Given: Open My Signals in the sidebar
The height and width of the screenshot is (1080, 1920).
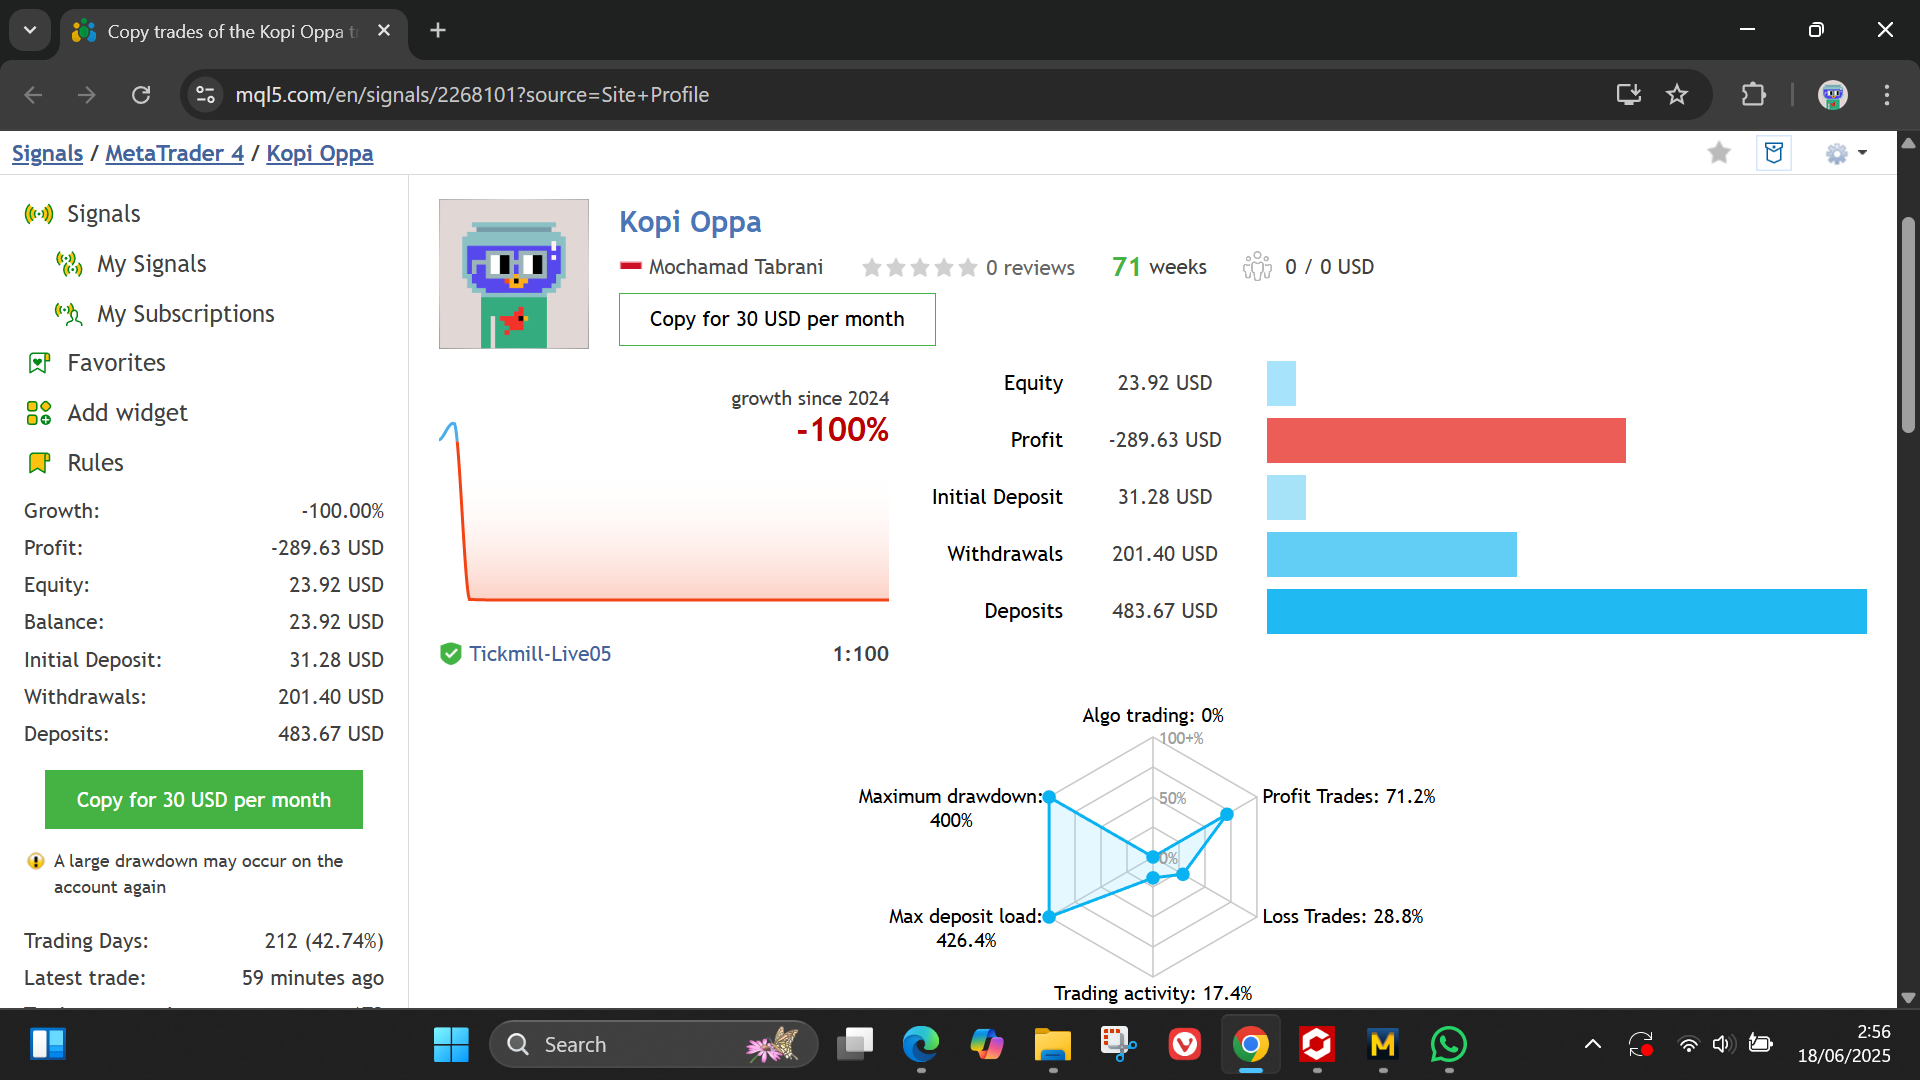Looking at the screenshot, I should (151, 264).
